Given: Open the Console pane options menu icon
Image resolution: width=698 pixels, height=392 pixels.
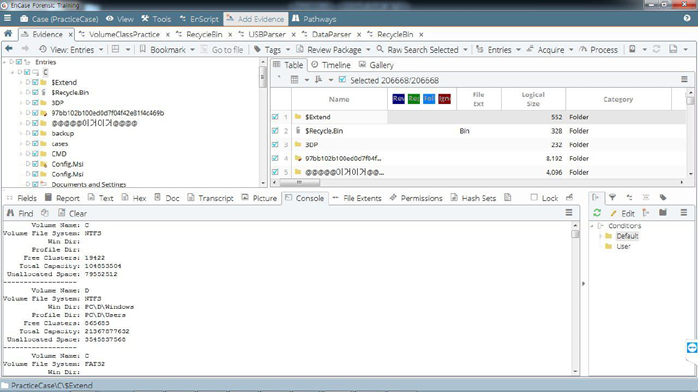Looking at the screenshot, I should (x=569, y=213).
